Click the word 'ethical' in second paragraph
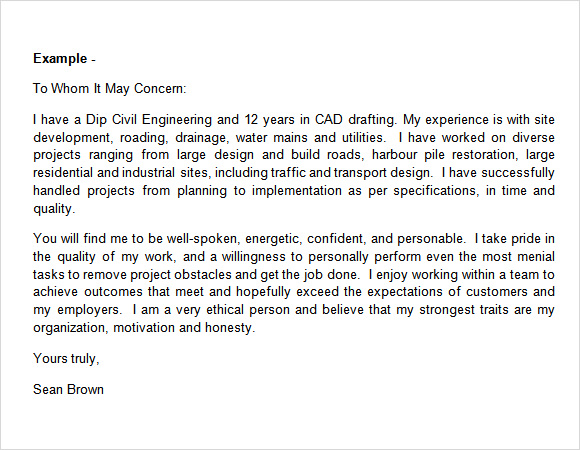Image resolution: width=580 pixels, height=450 pixels. pyautogui.click(x=225, y=309)
